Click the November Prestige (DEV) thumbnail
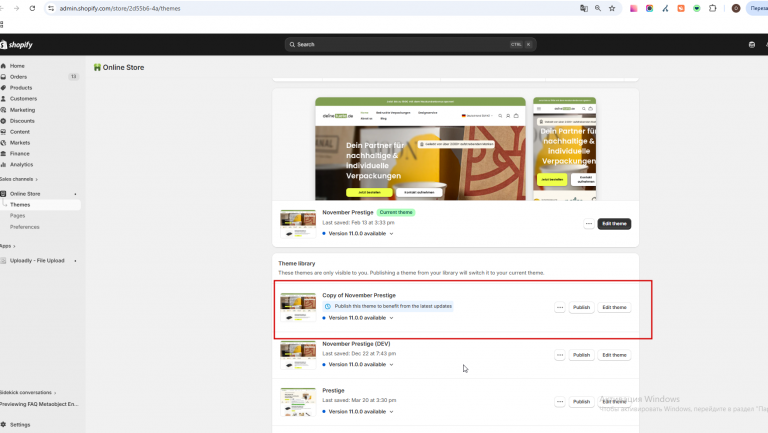Viewport: 768px width, 433px height. [x=298, y=355]
